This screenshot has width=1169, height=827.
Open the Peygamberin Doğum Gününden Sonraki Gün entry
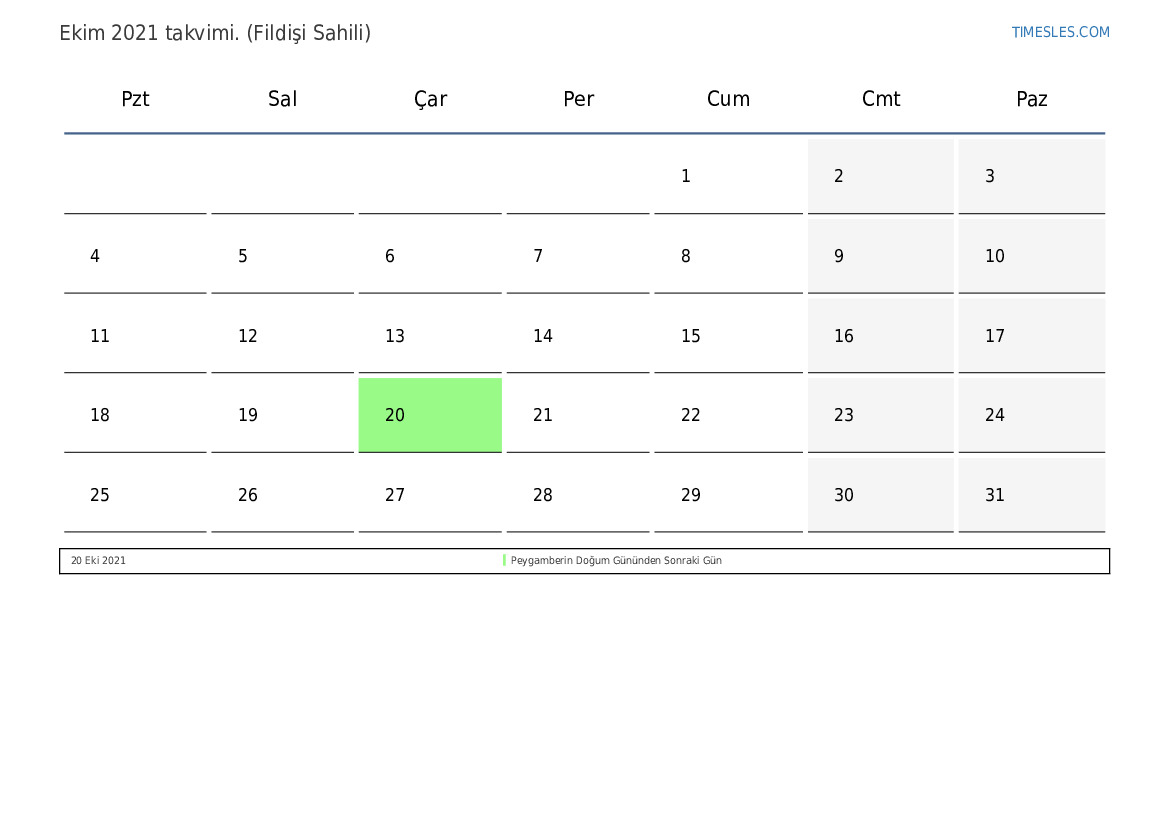616,560
